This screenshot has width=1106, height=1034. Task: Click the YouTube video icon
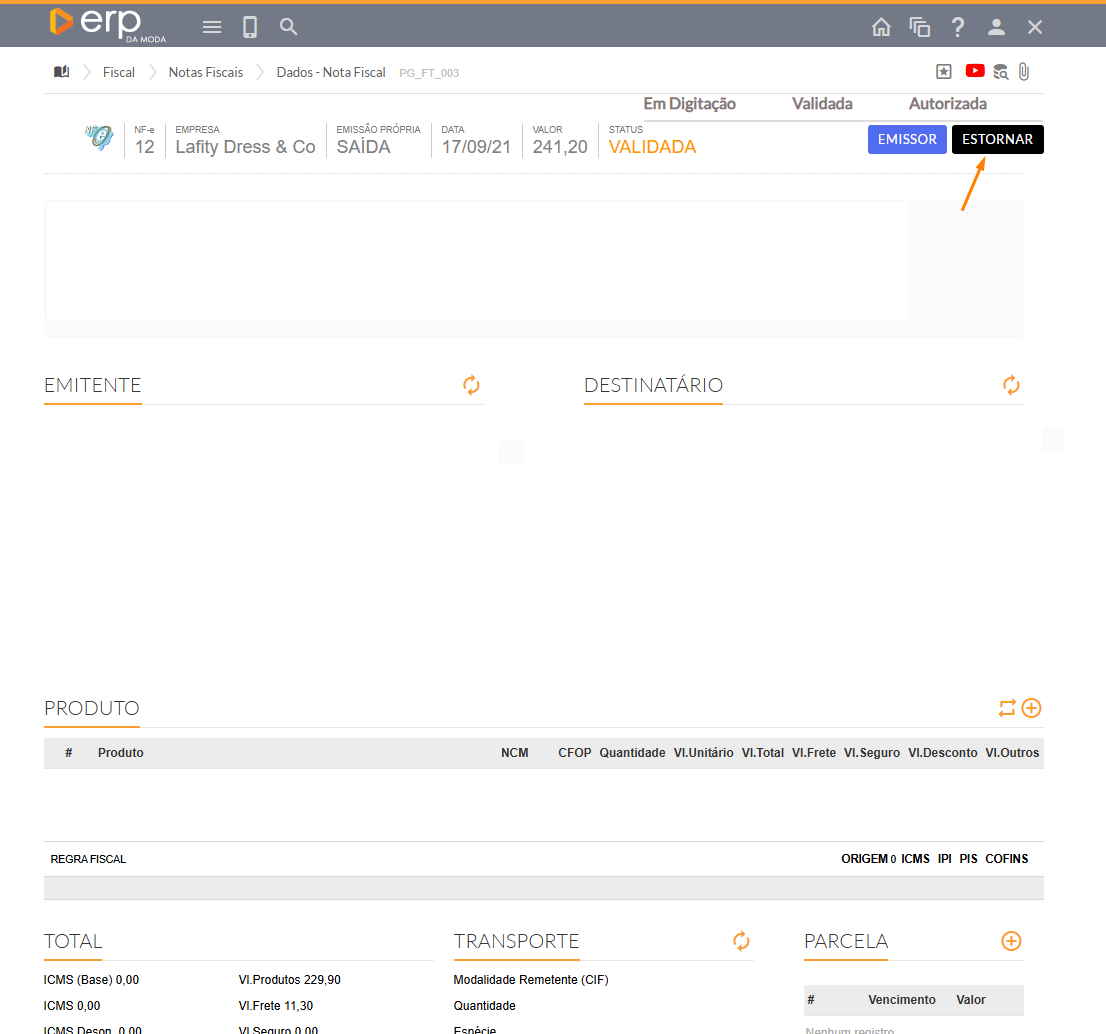[x=974, y=71]
